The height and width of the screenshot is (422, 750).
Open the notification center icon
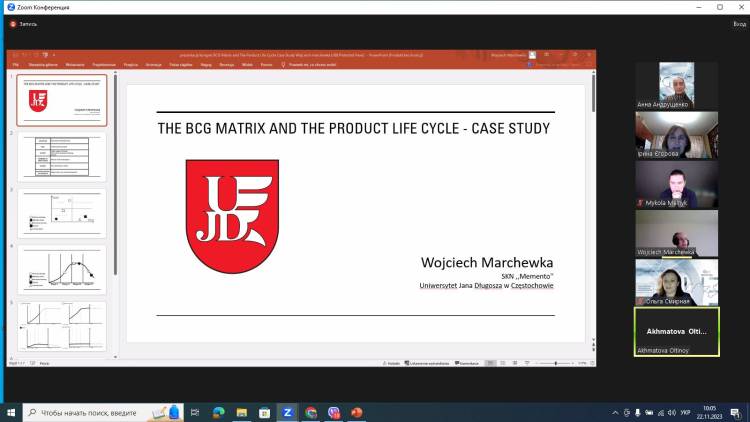tap(736, 412)
